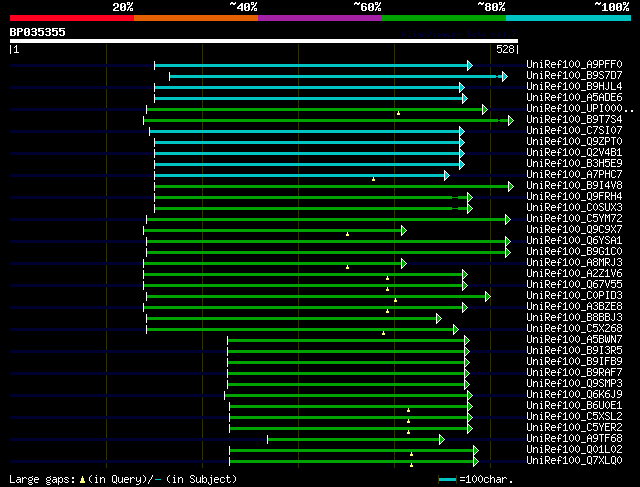Click the purple ~60% identity legend segment
This screenshot has height=487, width=640.
click(x=320, y=18)
